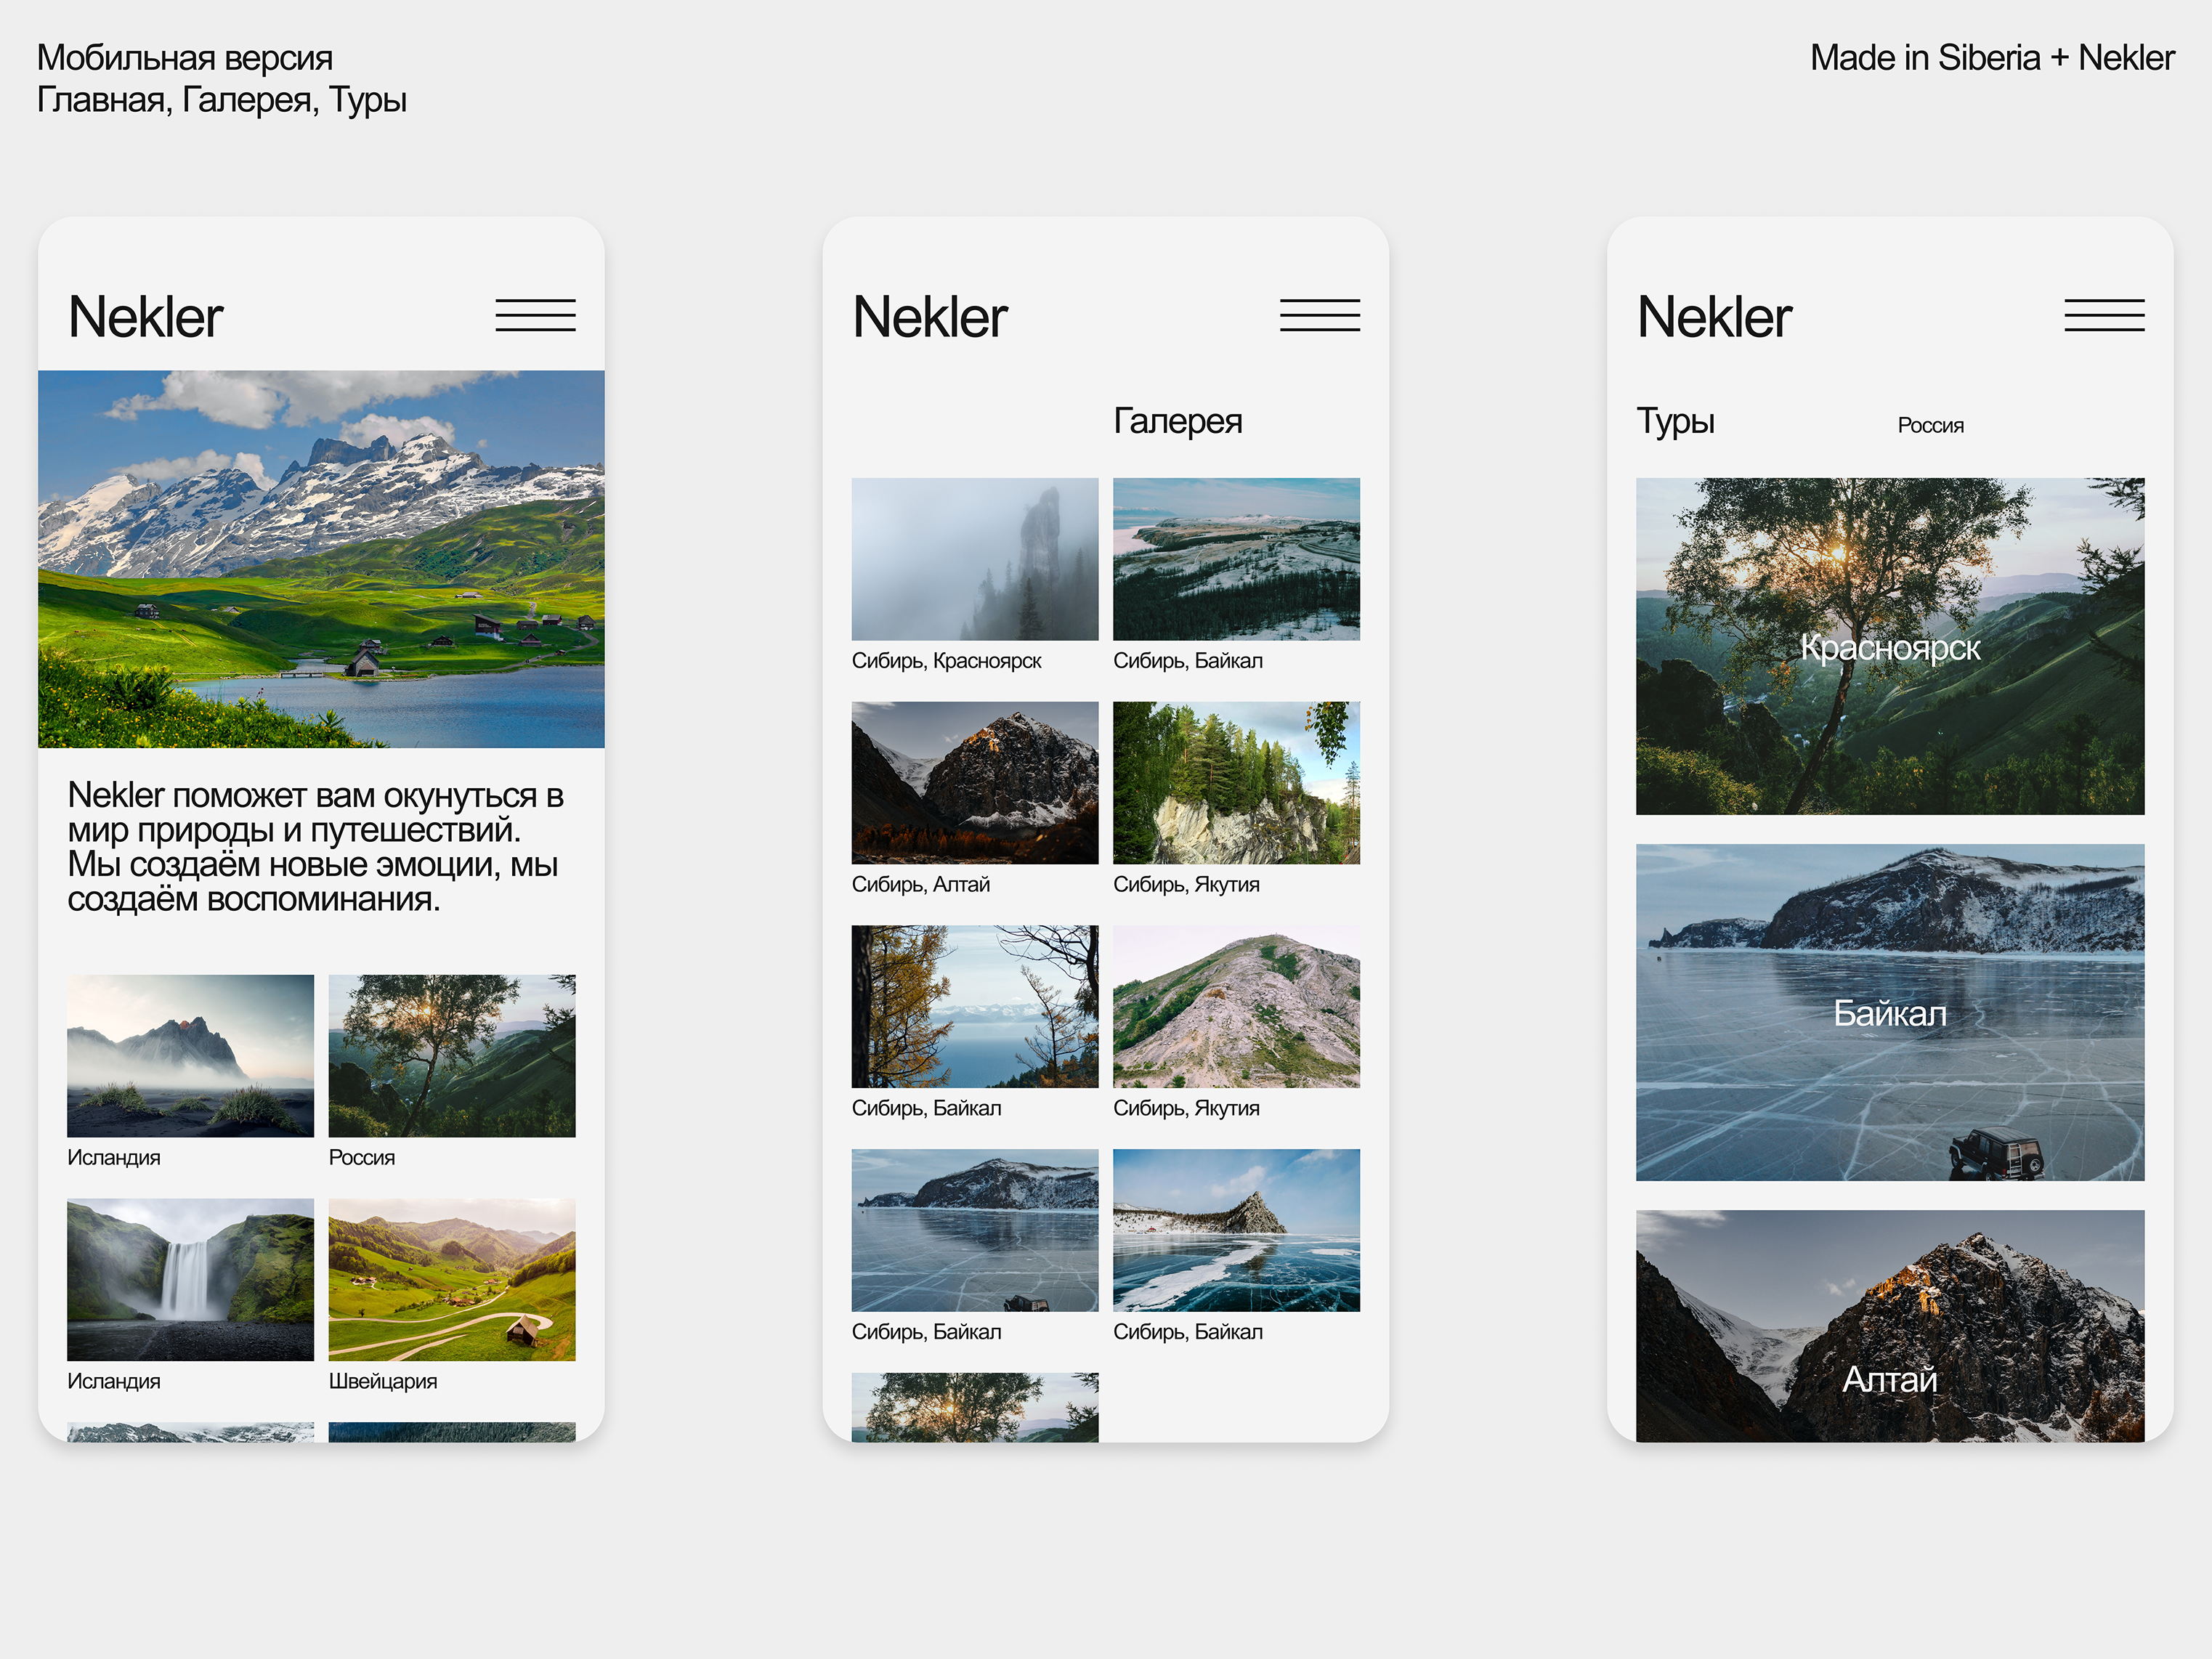Open Россия tree sunset thumbnail

click(452, 1055)
